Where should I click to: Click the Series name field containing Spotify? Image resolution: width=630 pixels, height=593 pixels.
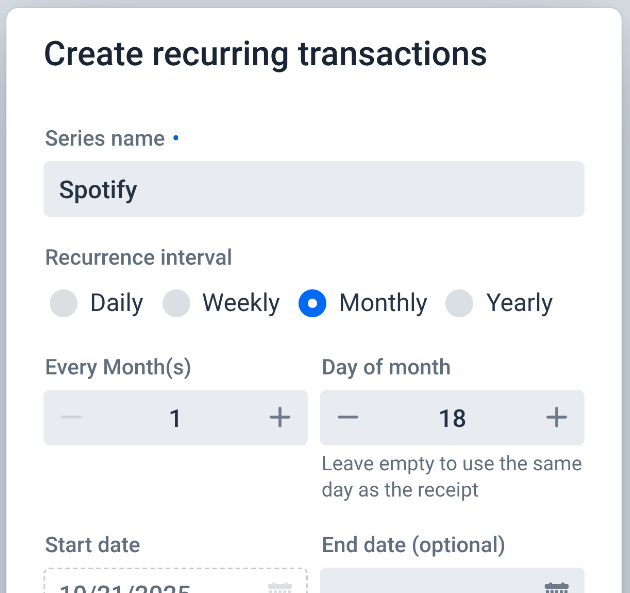[314, 189]
